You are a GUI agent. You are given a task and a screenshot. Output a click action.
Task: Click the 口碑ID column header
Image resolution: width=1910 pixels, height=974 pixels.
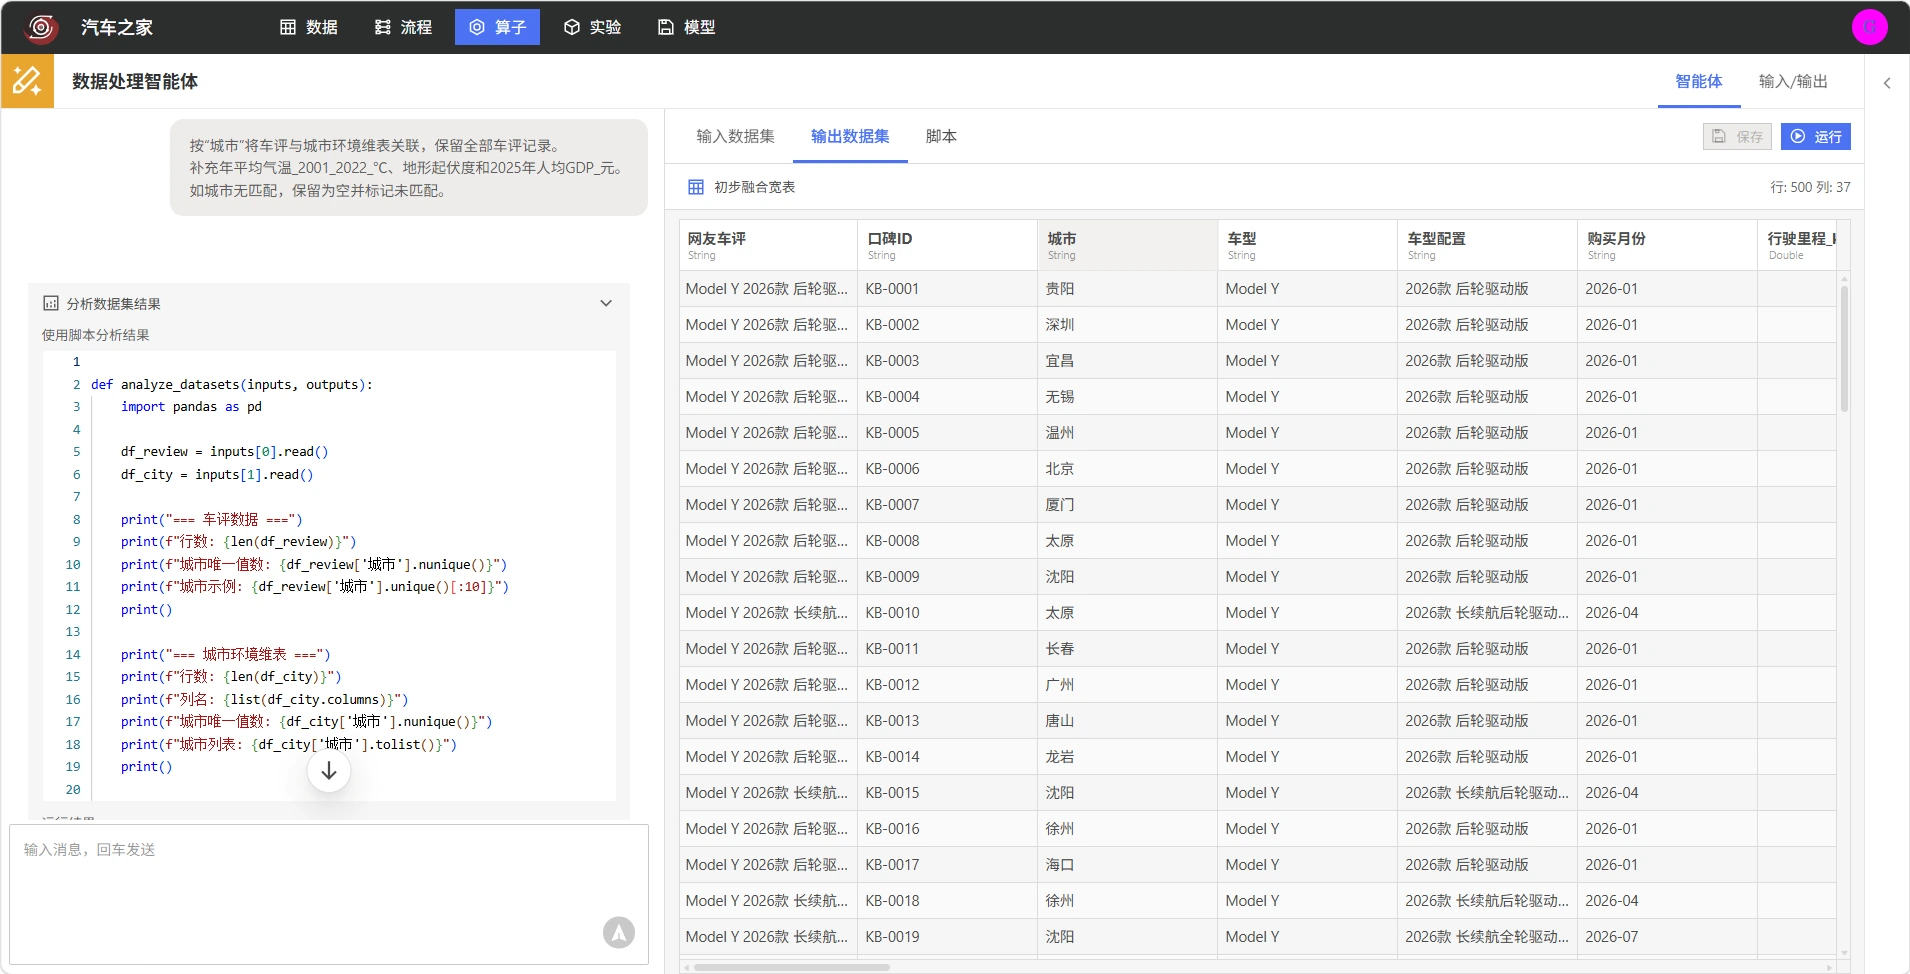[947, 245]
